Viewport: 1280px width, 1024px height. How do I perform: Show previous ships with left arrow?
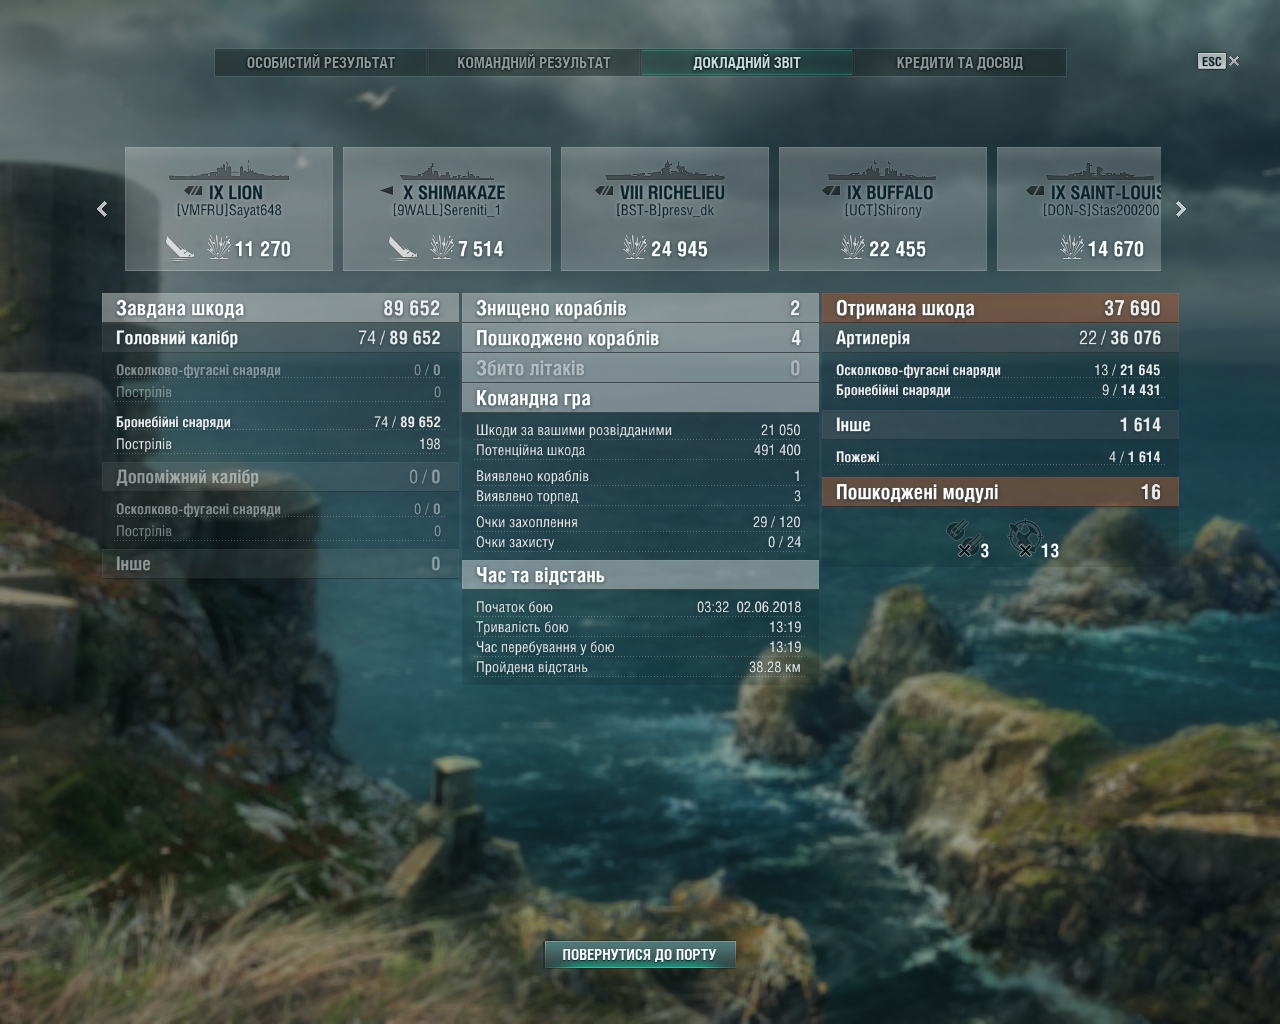pos(102,209)
